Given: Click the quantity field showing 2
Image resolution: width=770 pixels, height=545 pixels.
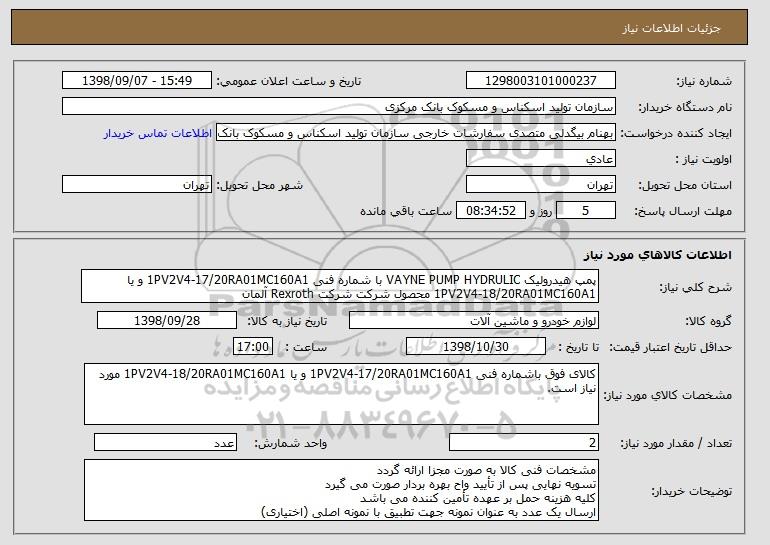Looking at the screenshot, I should pyautogui.click(x=524, y=442).
